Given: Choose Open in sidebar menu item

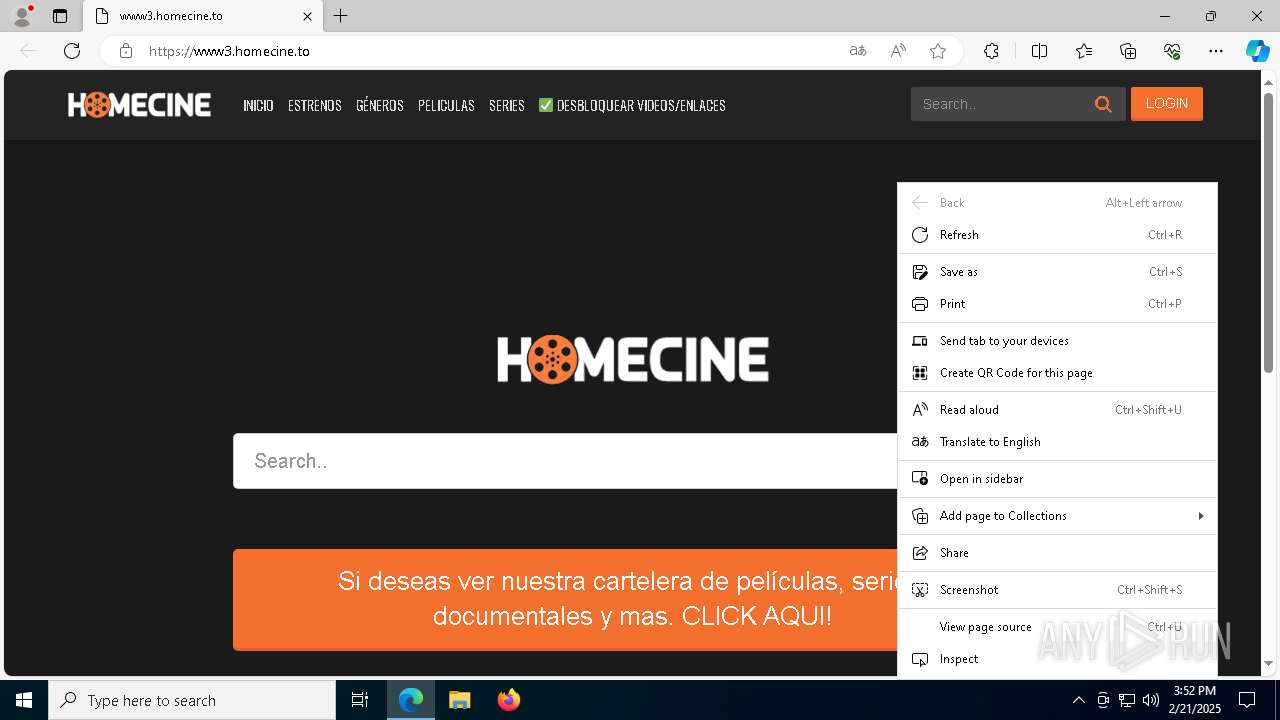Looking at the screenshot, I should click(1057, 479).
